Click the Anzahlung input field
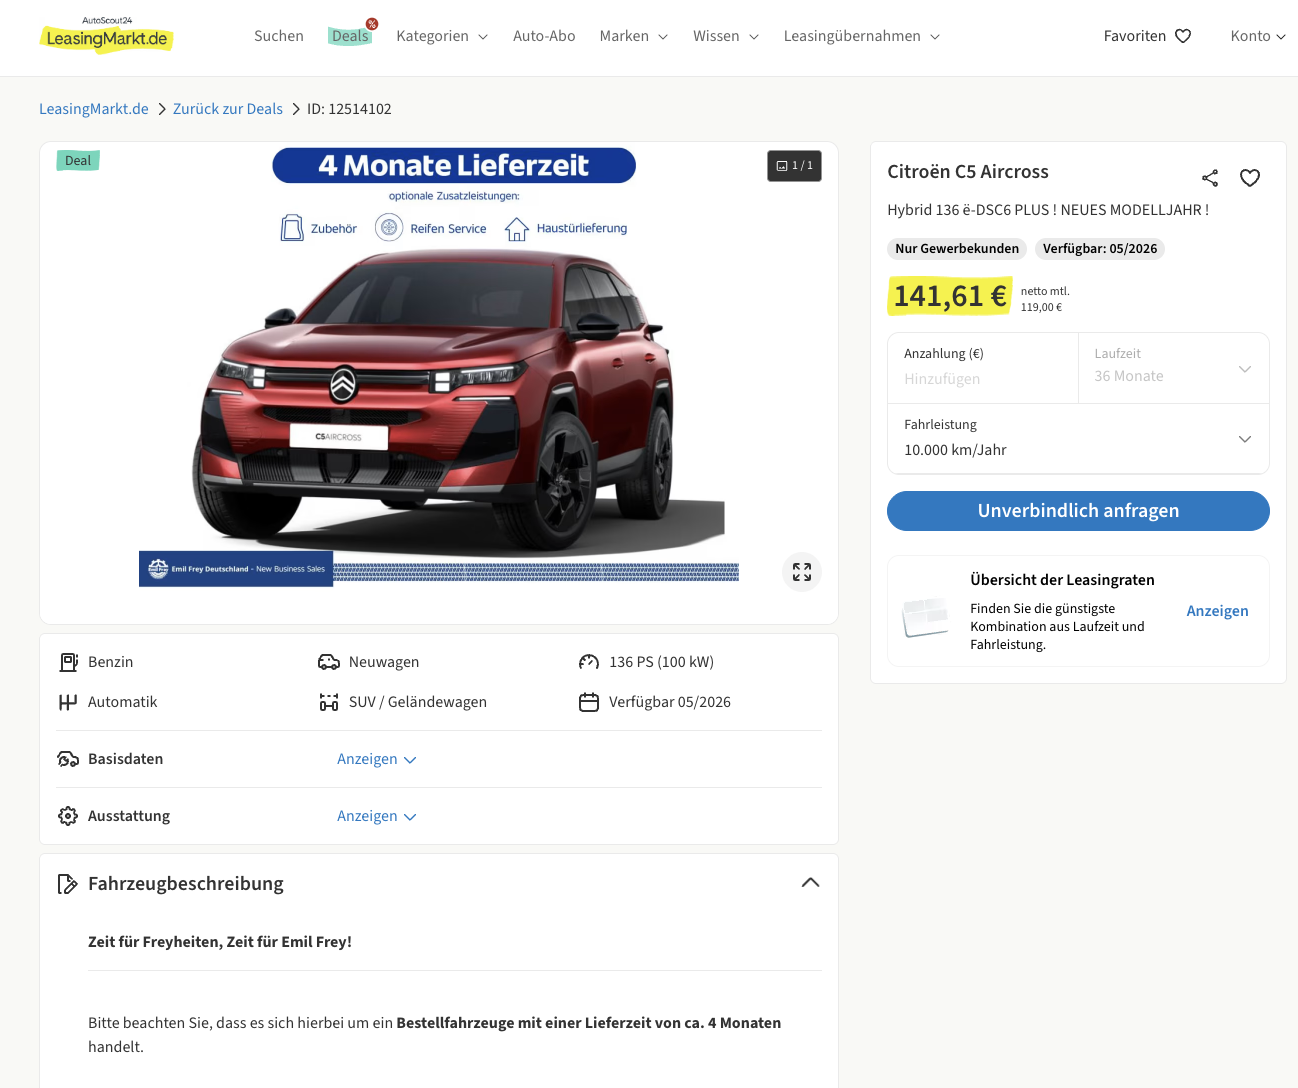This screenshot has width=1298, height=1088. (982, 379)
